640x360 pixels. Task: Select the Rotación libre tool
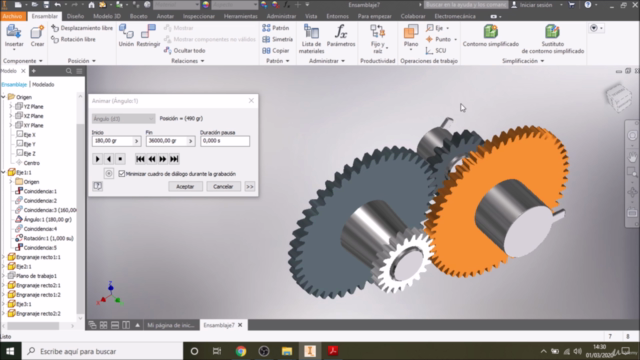coord(73,40)
